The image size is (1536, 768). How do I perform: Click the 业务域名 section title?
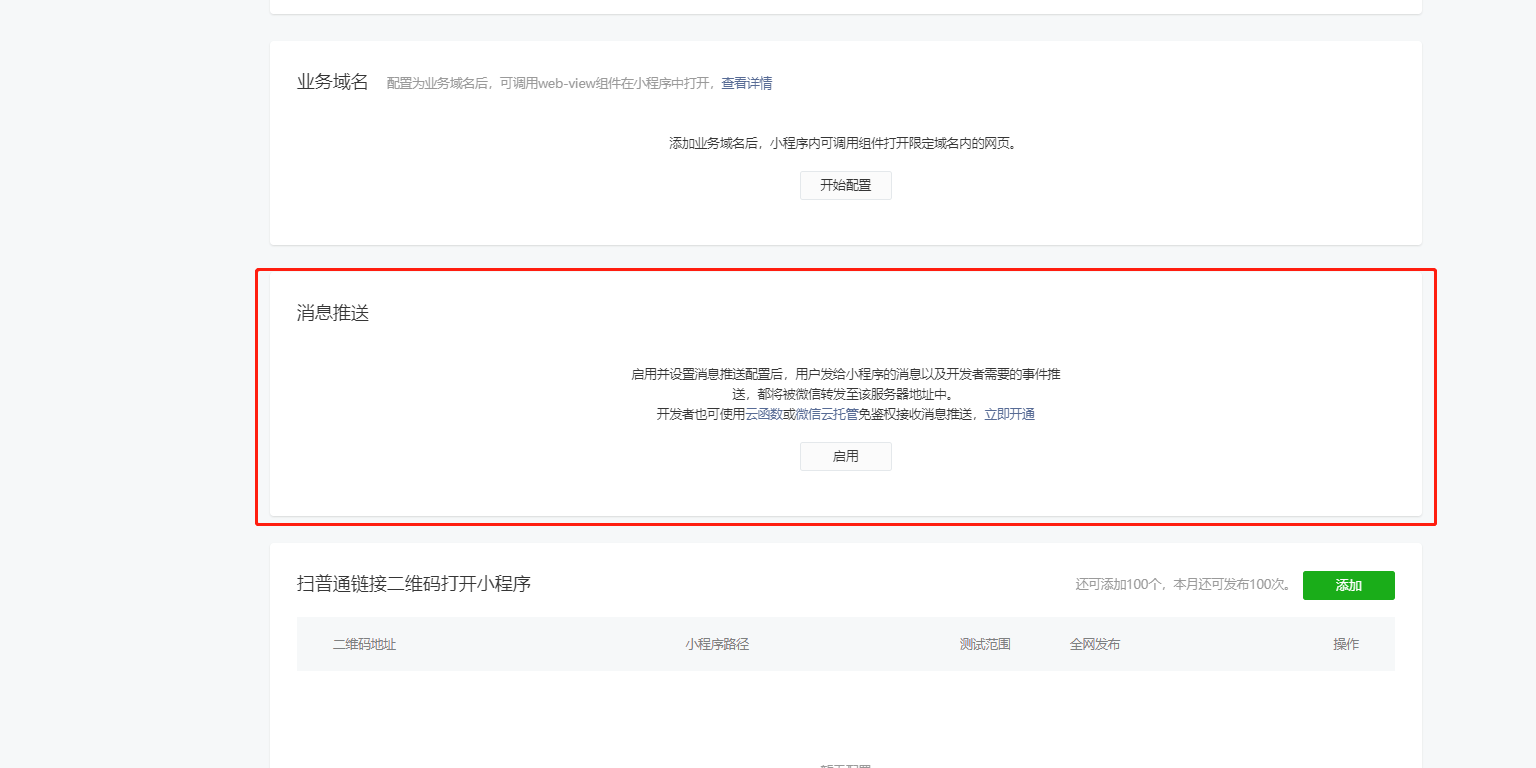click(x=333, y=82)
